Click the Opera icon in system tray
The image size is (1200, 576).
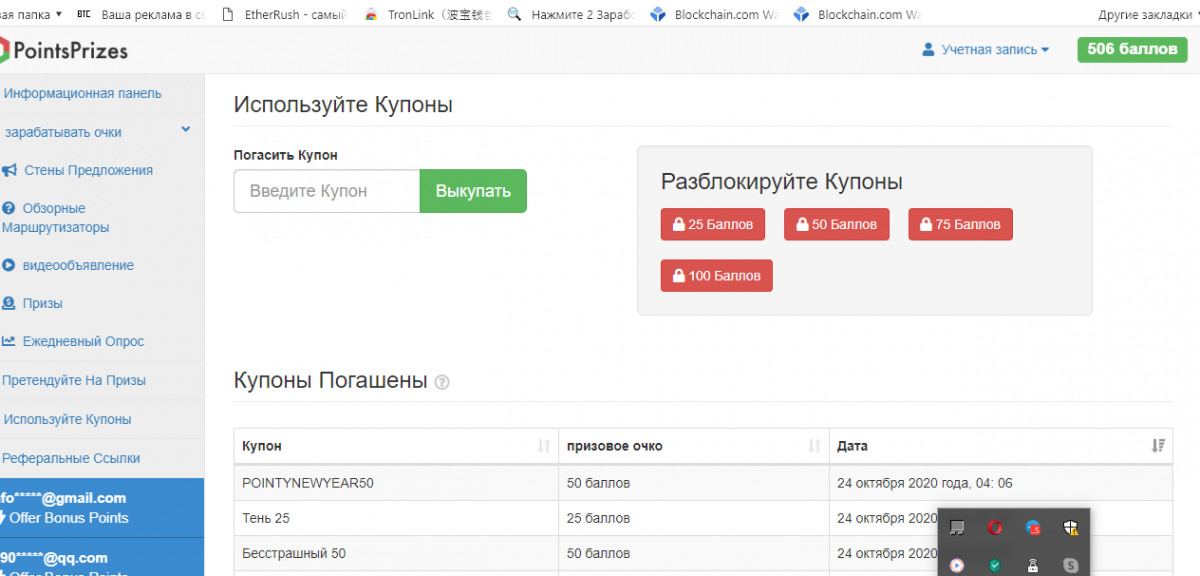tap(995, 528)
